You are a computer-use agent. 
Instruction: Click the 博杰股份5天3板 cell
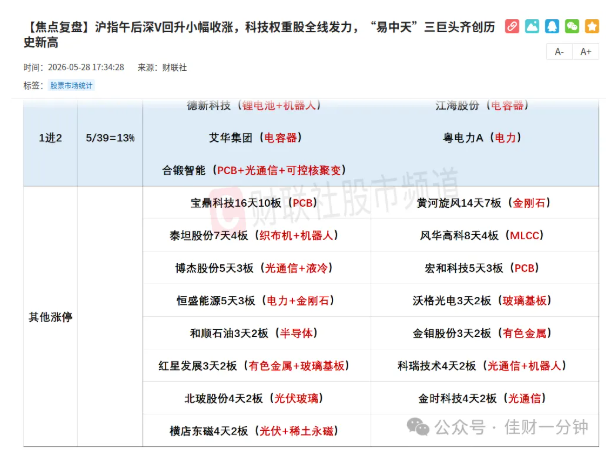point(257,268)
